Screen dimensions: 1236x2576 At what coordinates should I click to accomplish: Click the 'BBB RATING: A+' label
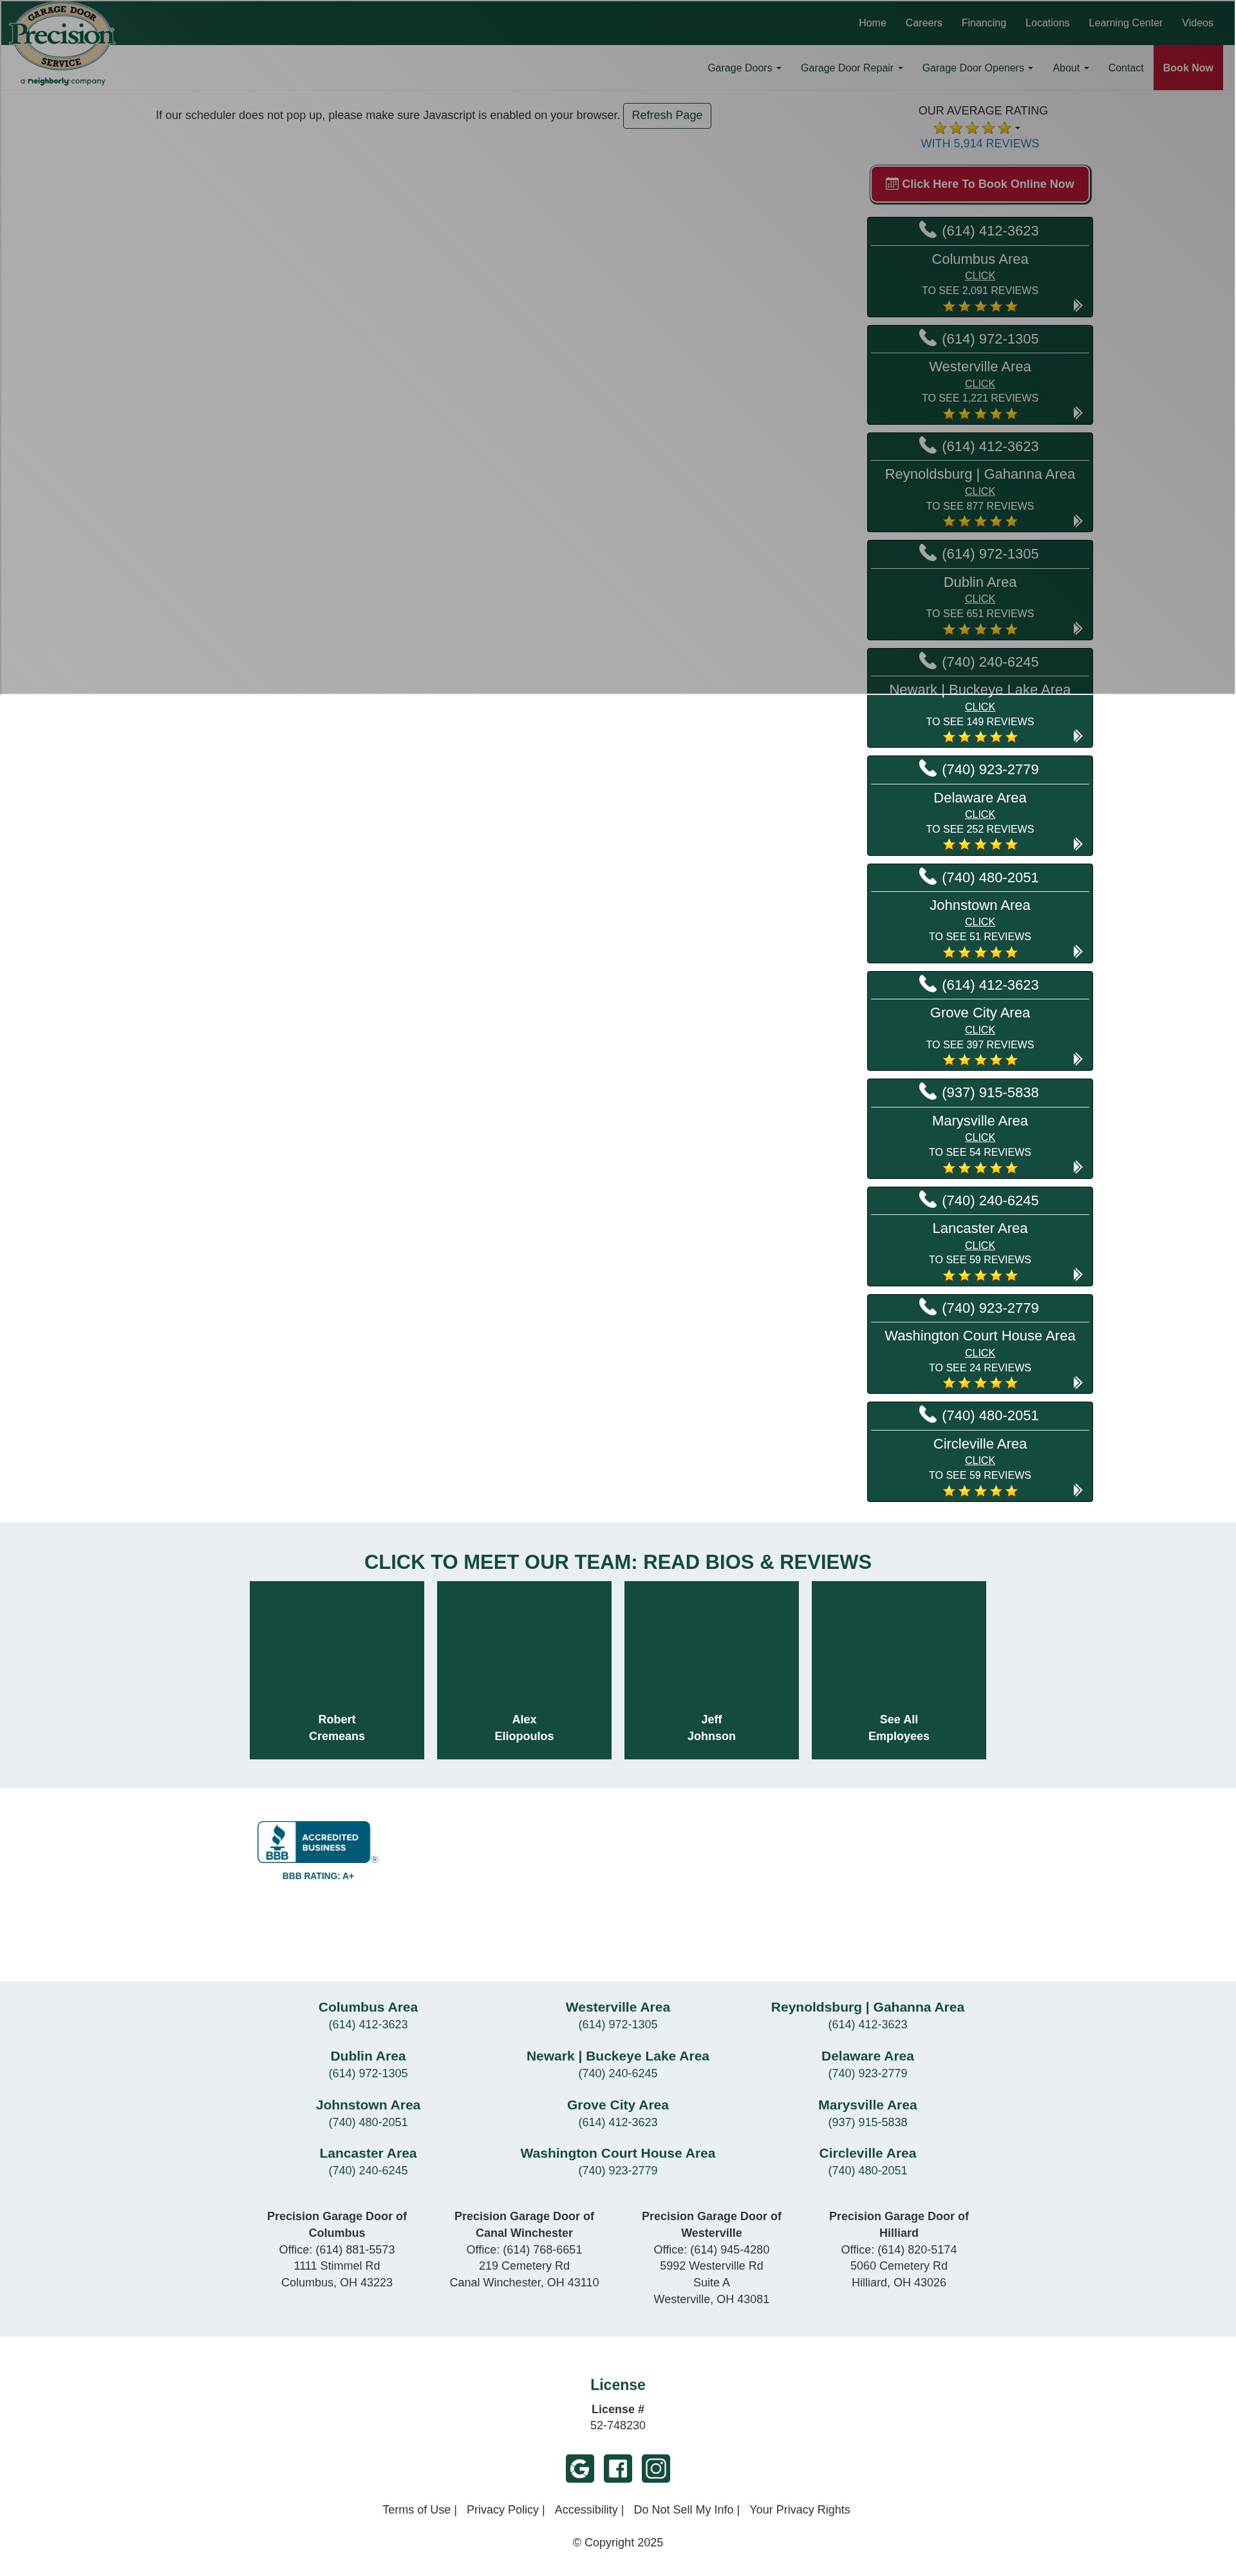click(318, 1876)
